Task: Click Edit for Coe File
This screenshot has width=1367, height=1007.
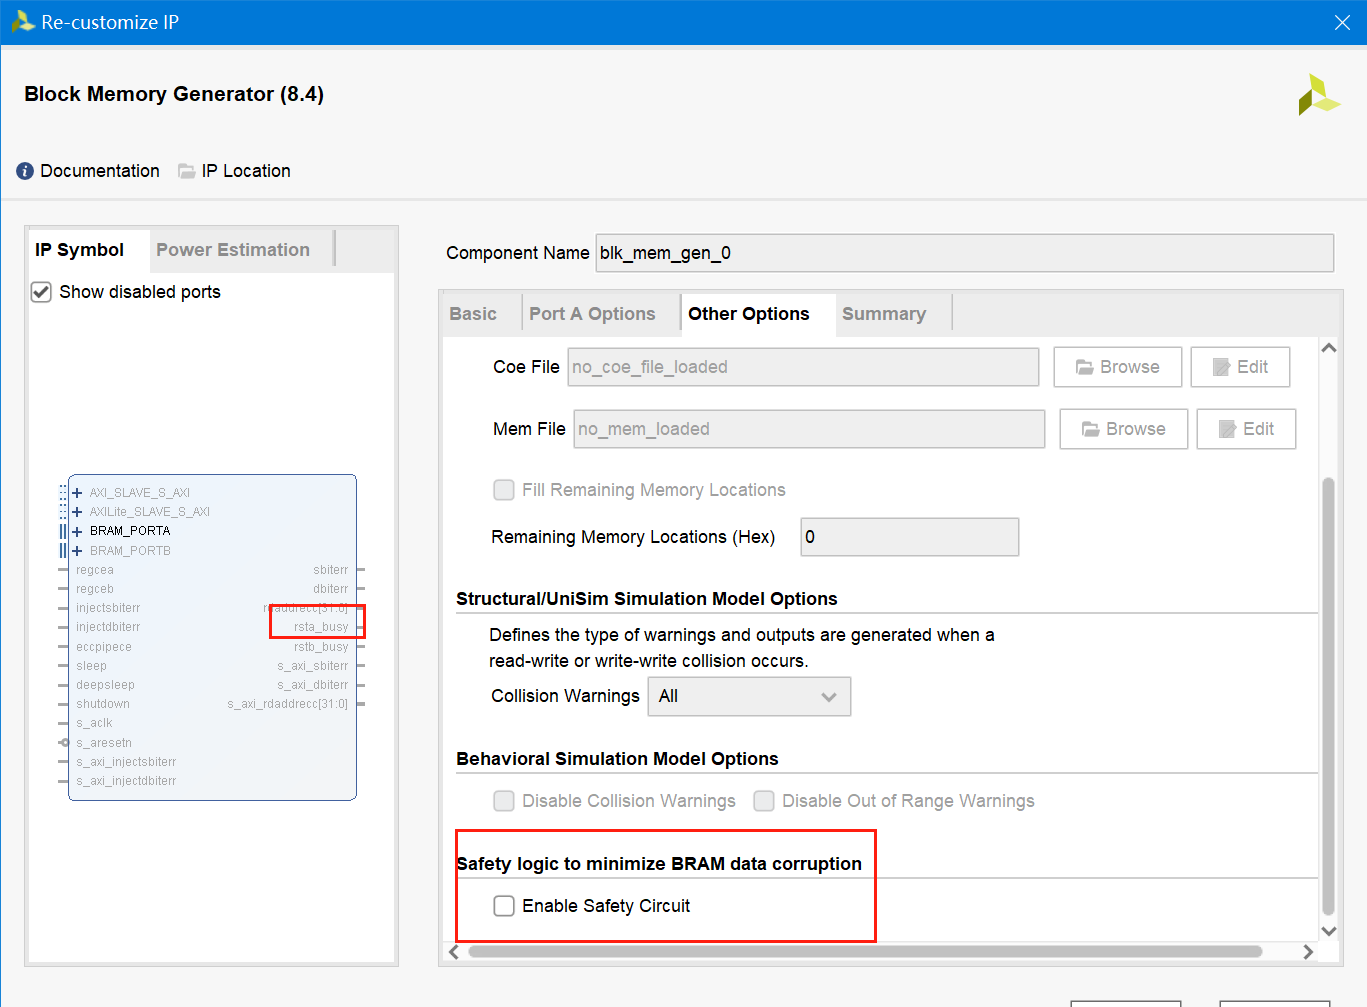Action: pyautogui.click(x=1240, y=367)
